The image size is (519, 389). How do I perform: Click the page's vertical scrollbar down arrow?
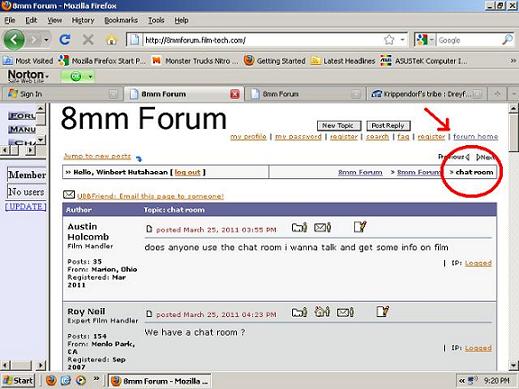pos(513,365)
